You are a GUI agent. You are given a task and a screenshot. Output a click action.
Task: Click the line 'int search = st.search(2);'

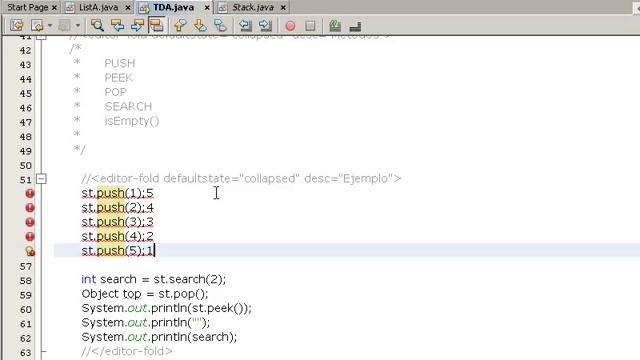(x=153, y=280)
